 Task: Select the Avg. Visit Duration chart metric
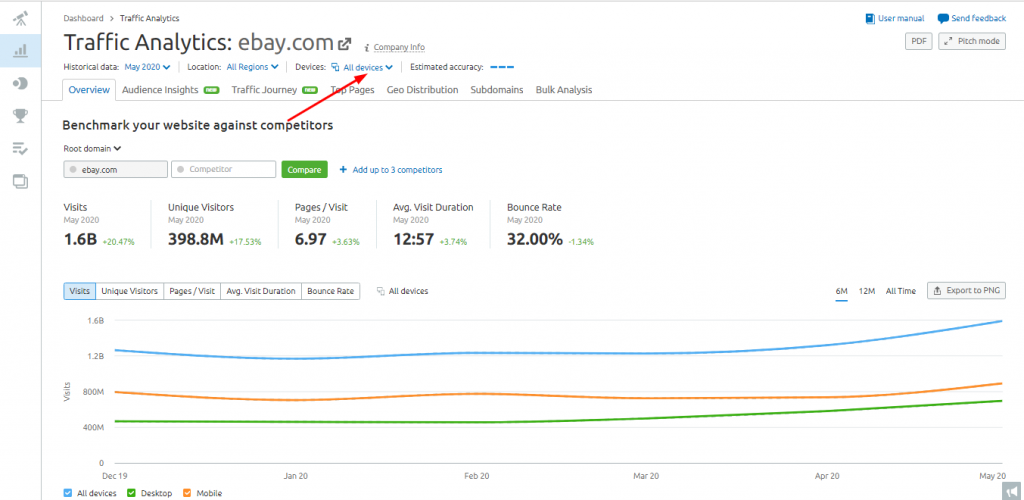[x=261, y=291]
